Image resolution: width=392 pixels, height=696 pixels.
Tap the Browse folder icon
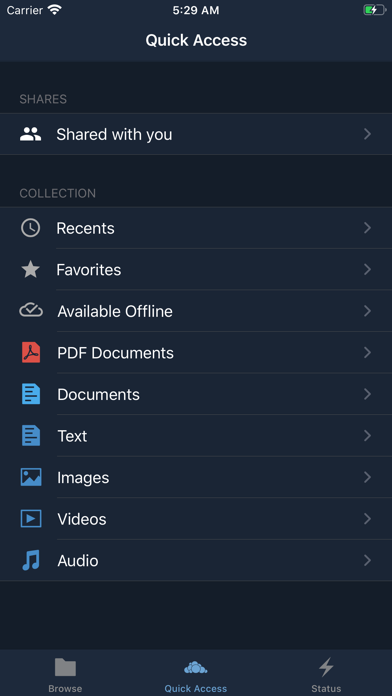tap(65, 667)
